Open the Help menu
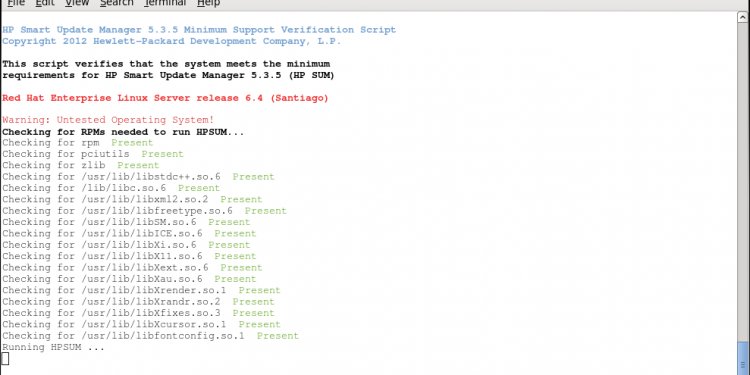 tap(209, 3)
